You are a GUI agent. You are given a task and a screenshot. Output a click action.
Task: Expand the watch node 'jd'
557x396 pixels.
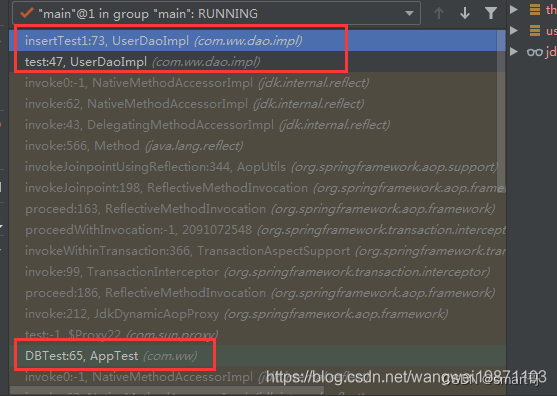pos(514,51)
